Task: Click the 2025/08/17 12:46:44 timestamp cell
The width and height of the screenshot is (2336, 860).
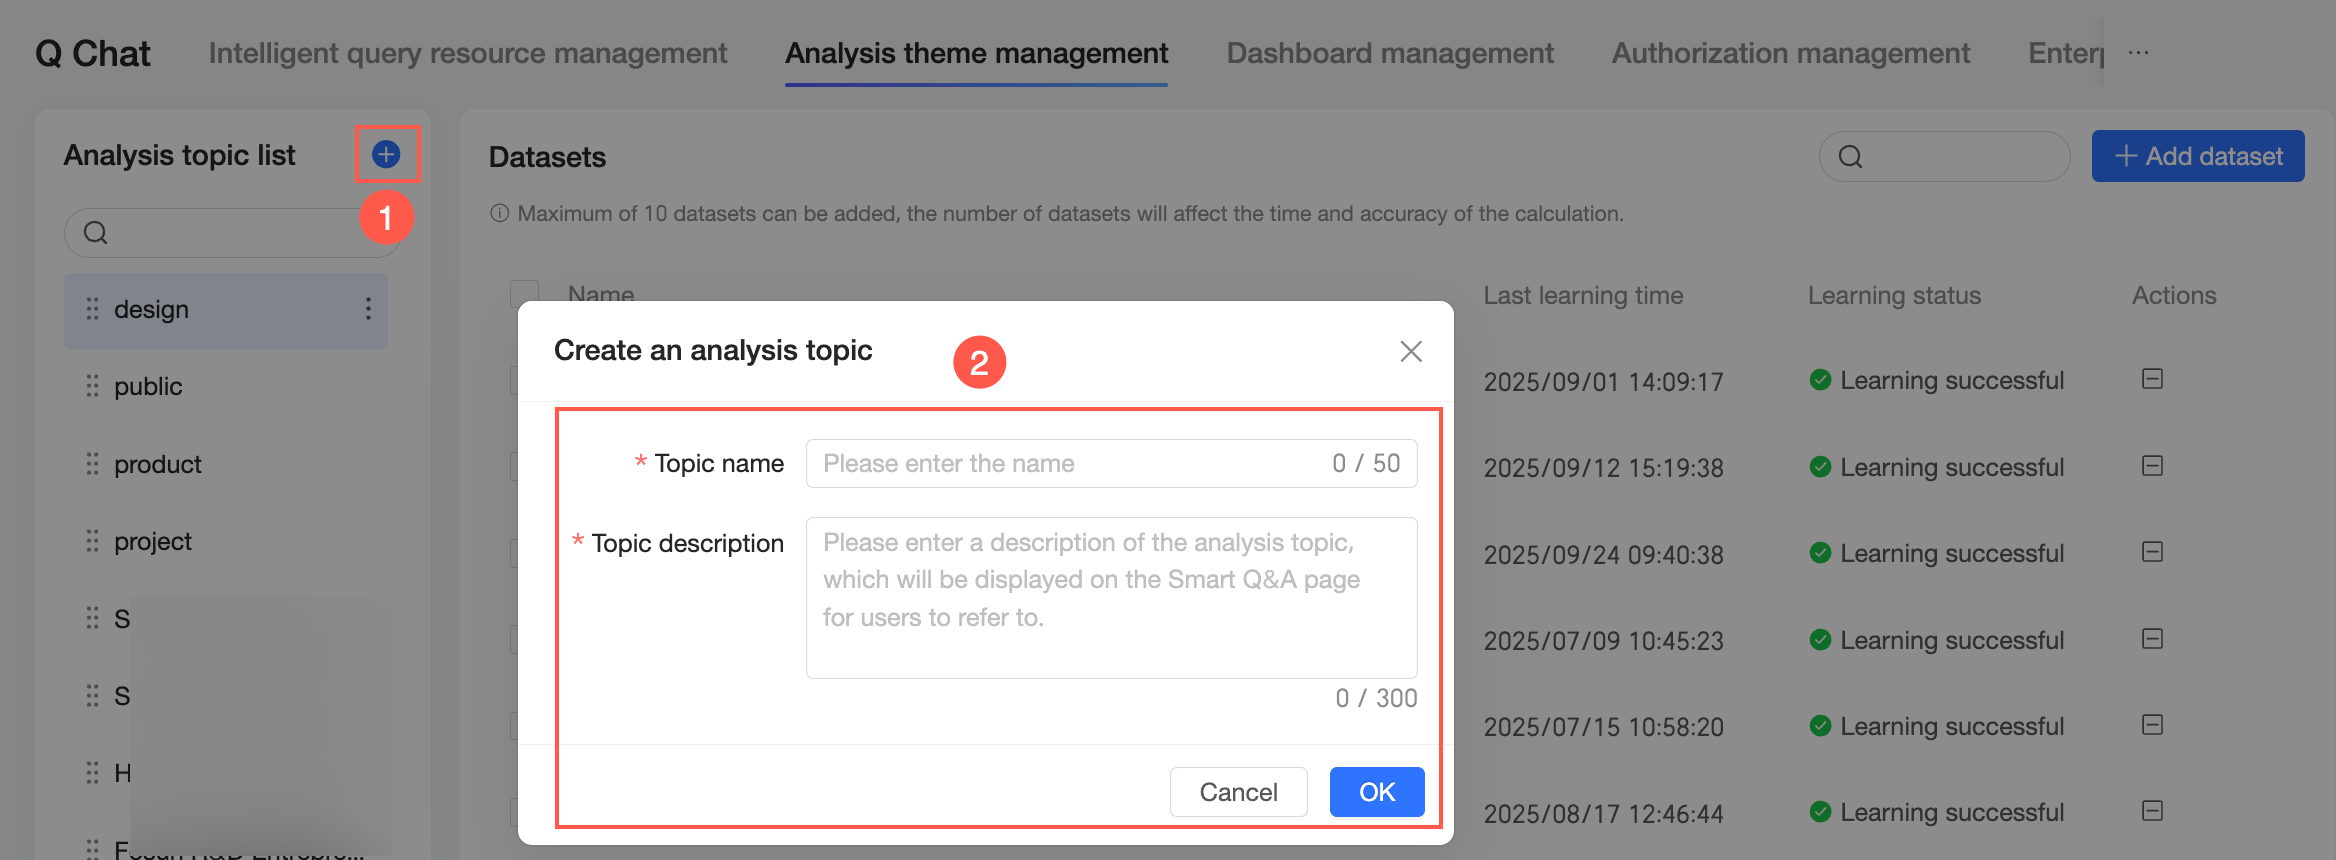Action: click(1603, 814)
